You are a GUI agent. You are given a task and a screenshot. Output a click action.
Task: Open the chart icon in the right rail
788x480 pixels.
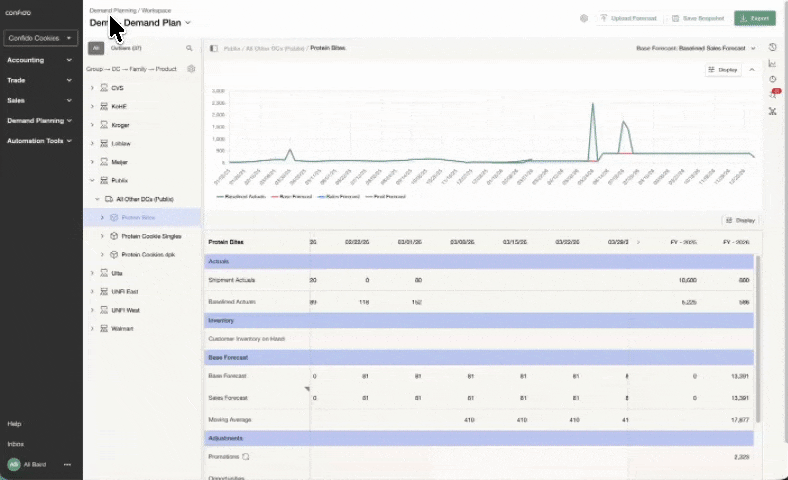pyautogui.click(x=773, y=63)
